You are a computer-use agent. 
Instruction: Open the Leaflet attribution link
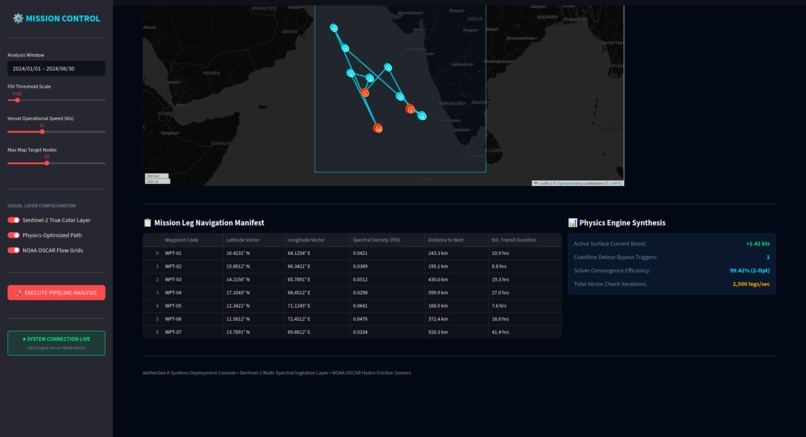click(544, 183)
